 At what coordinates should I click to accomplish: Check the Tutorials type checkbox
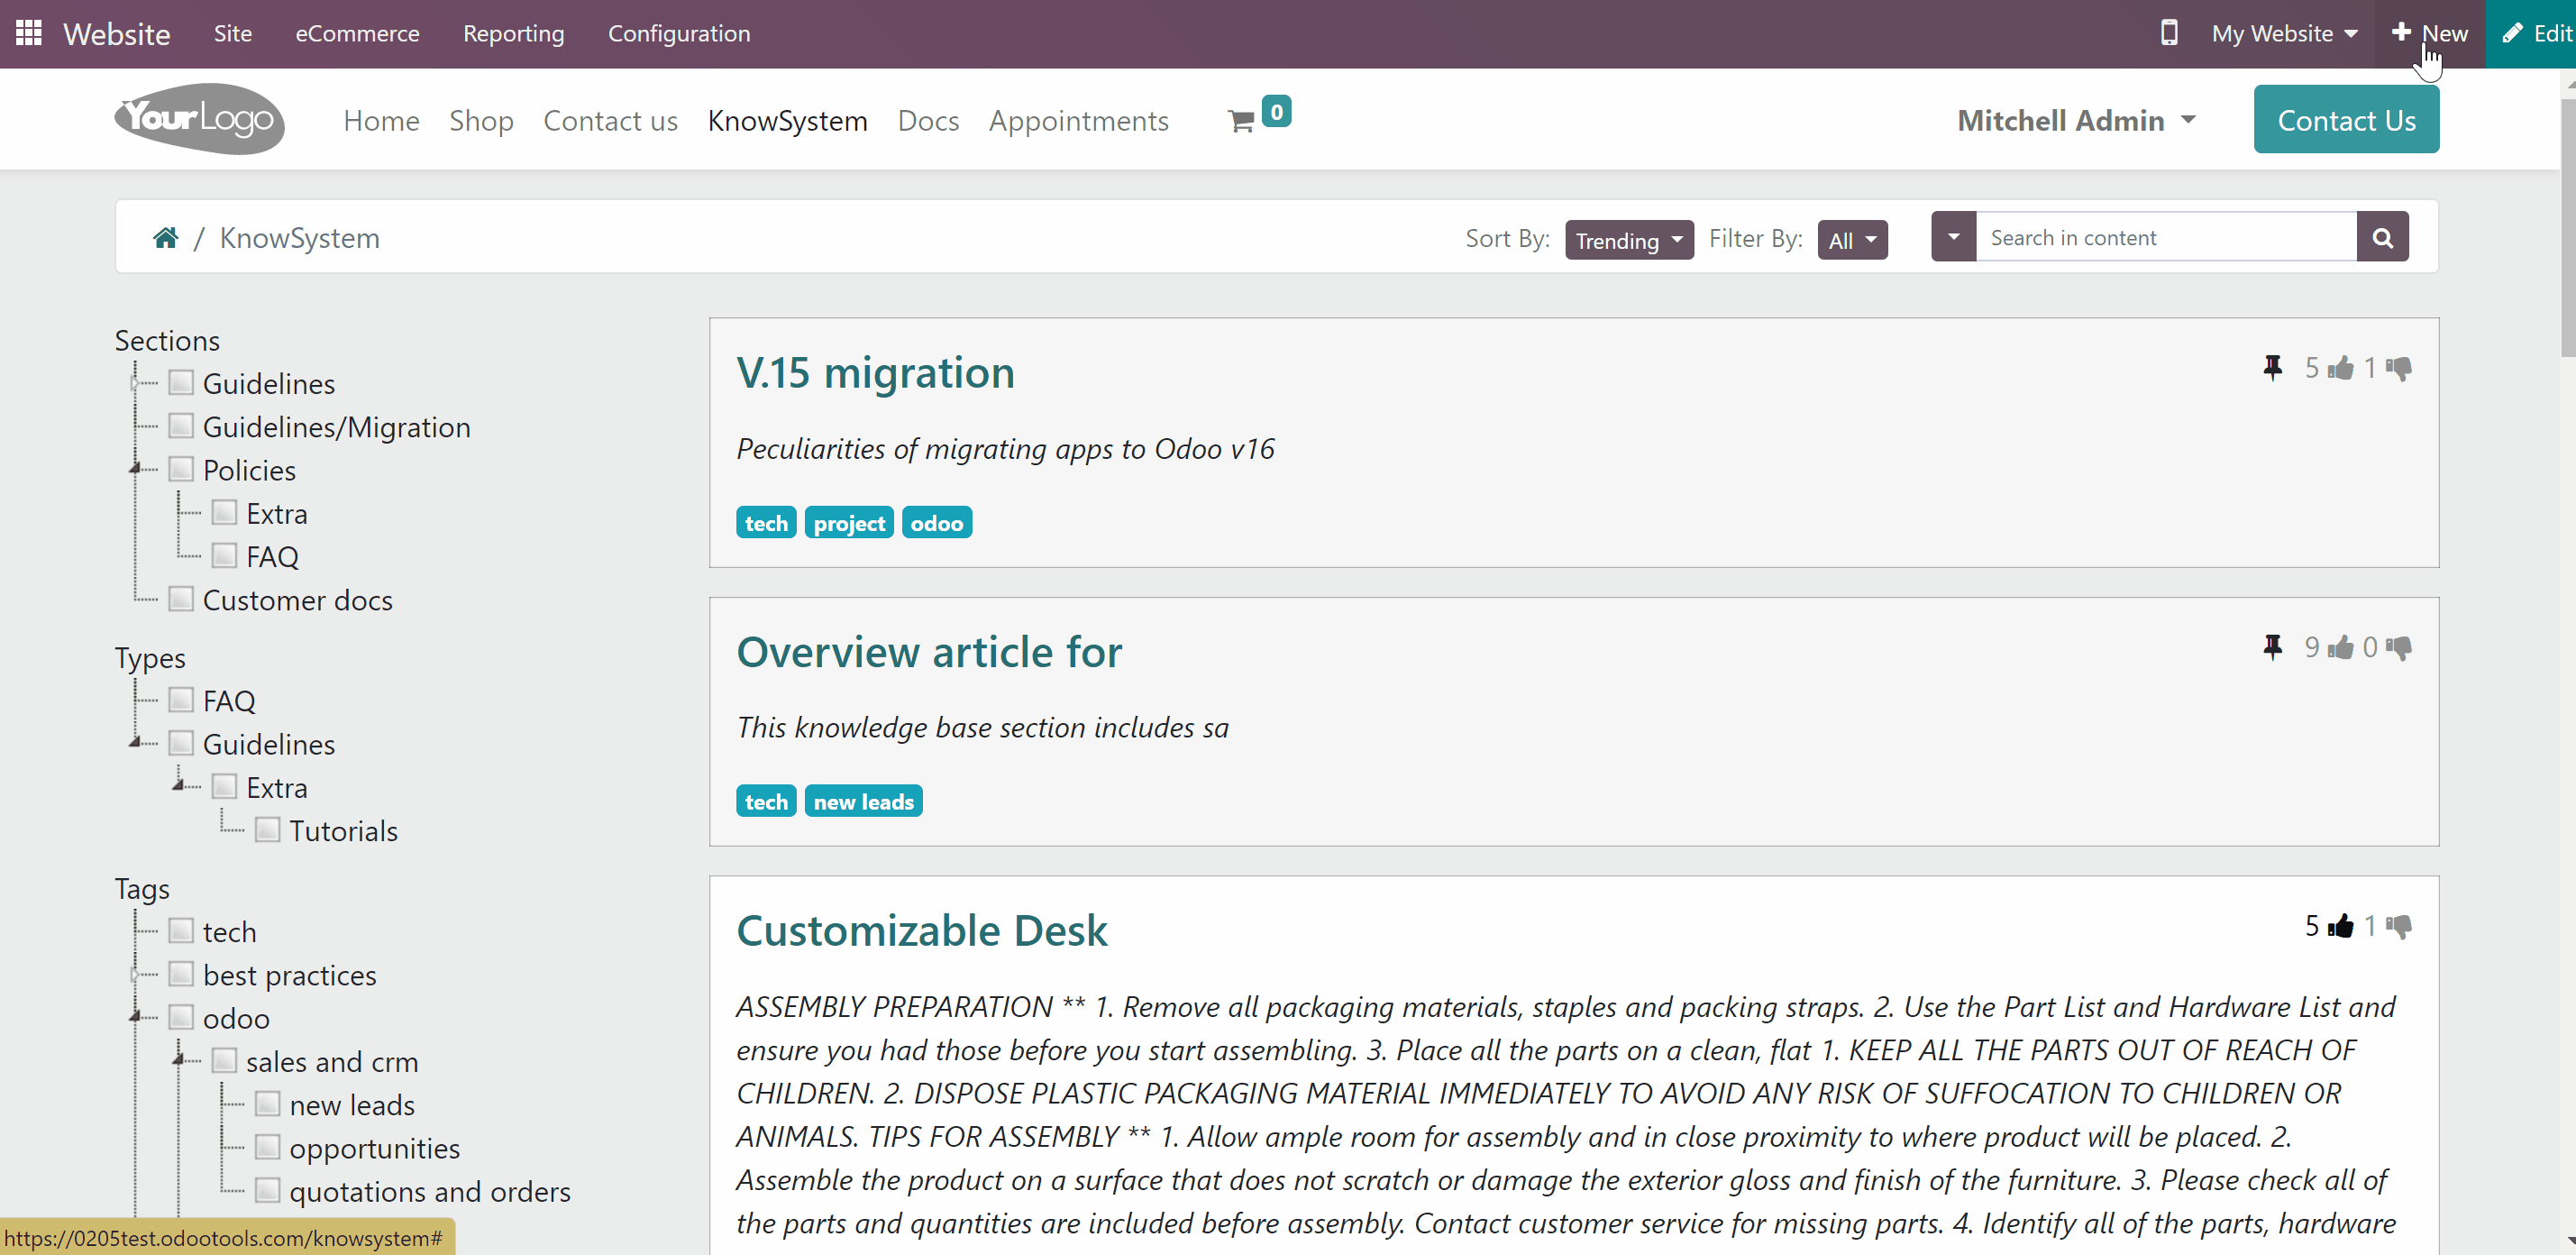point(267,830)
